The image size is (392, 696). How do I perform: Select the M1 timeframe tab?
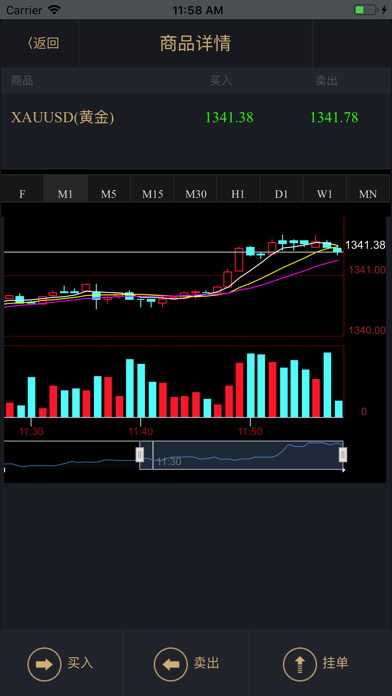65,189
